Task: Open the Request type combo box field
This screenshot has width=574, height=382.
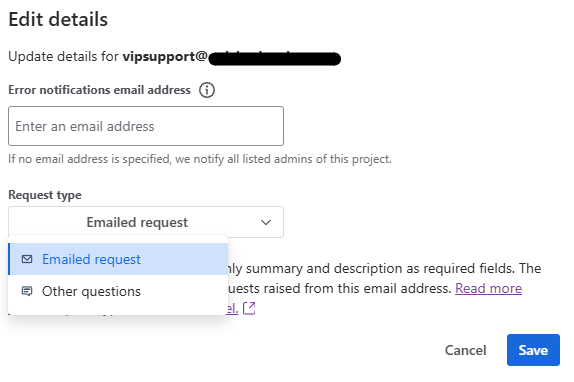Action: point(146,222)
